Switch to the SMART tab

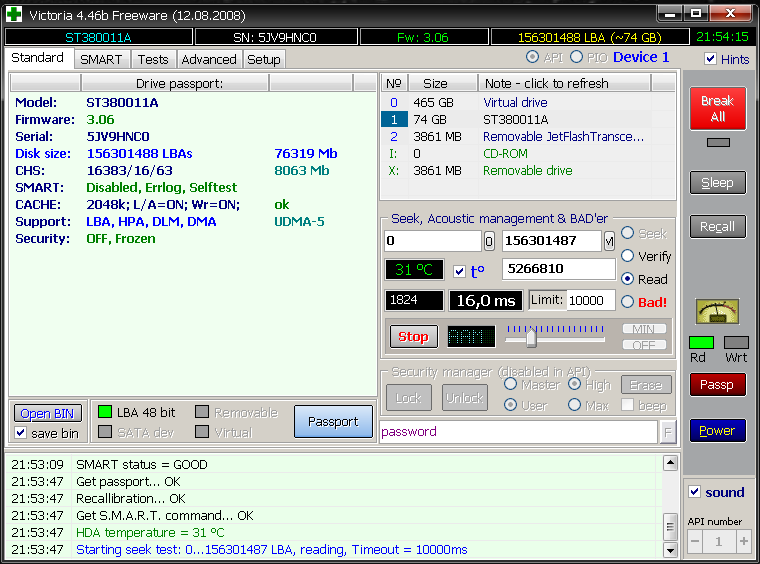[101, 59]
